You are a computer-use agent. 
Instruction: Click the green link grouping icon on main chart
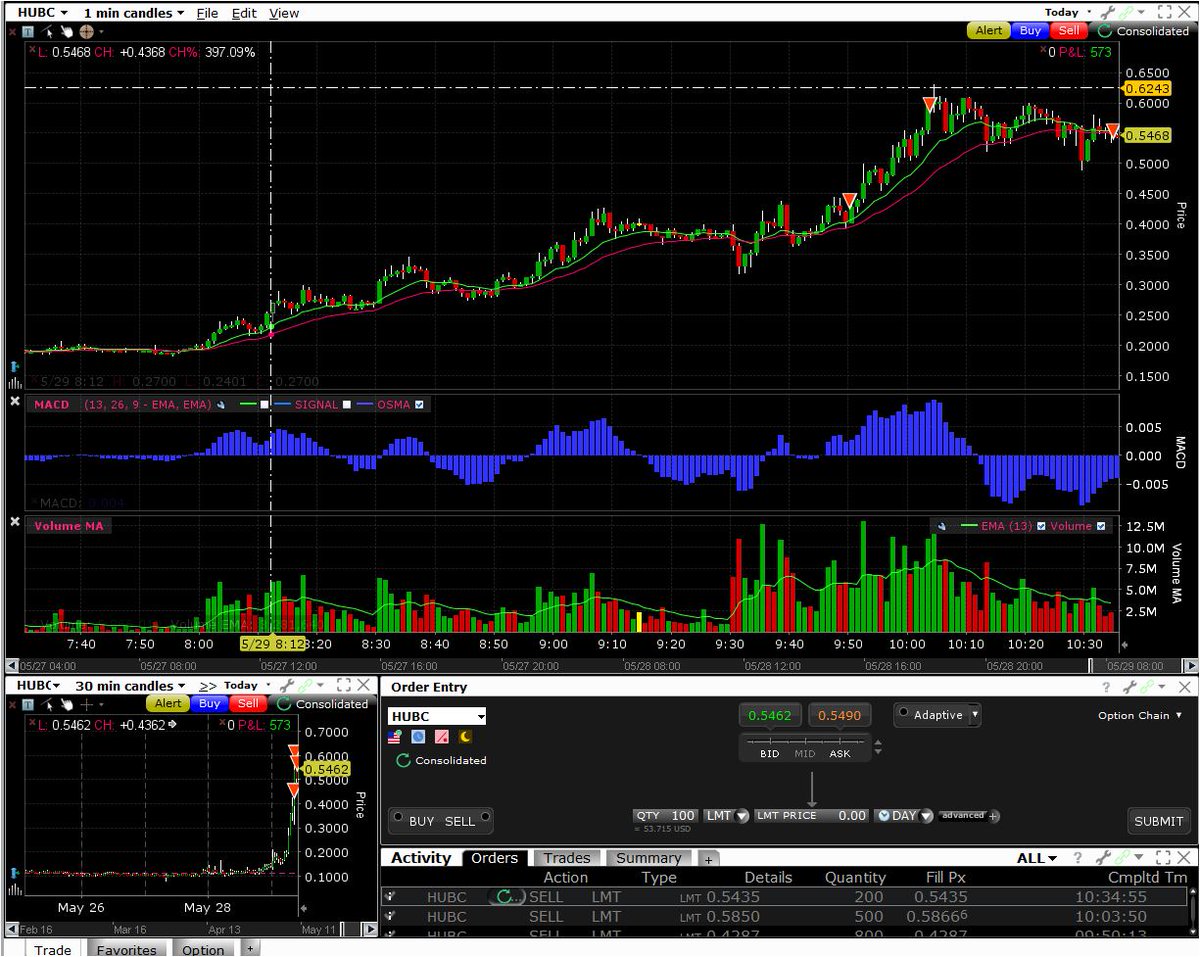(1126, 13)
